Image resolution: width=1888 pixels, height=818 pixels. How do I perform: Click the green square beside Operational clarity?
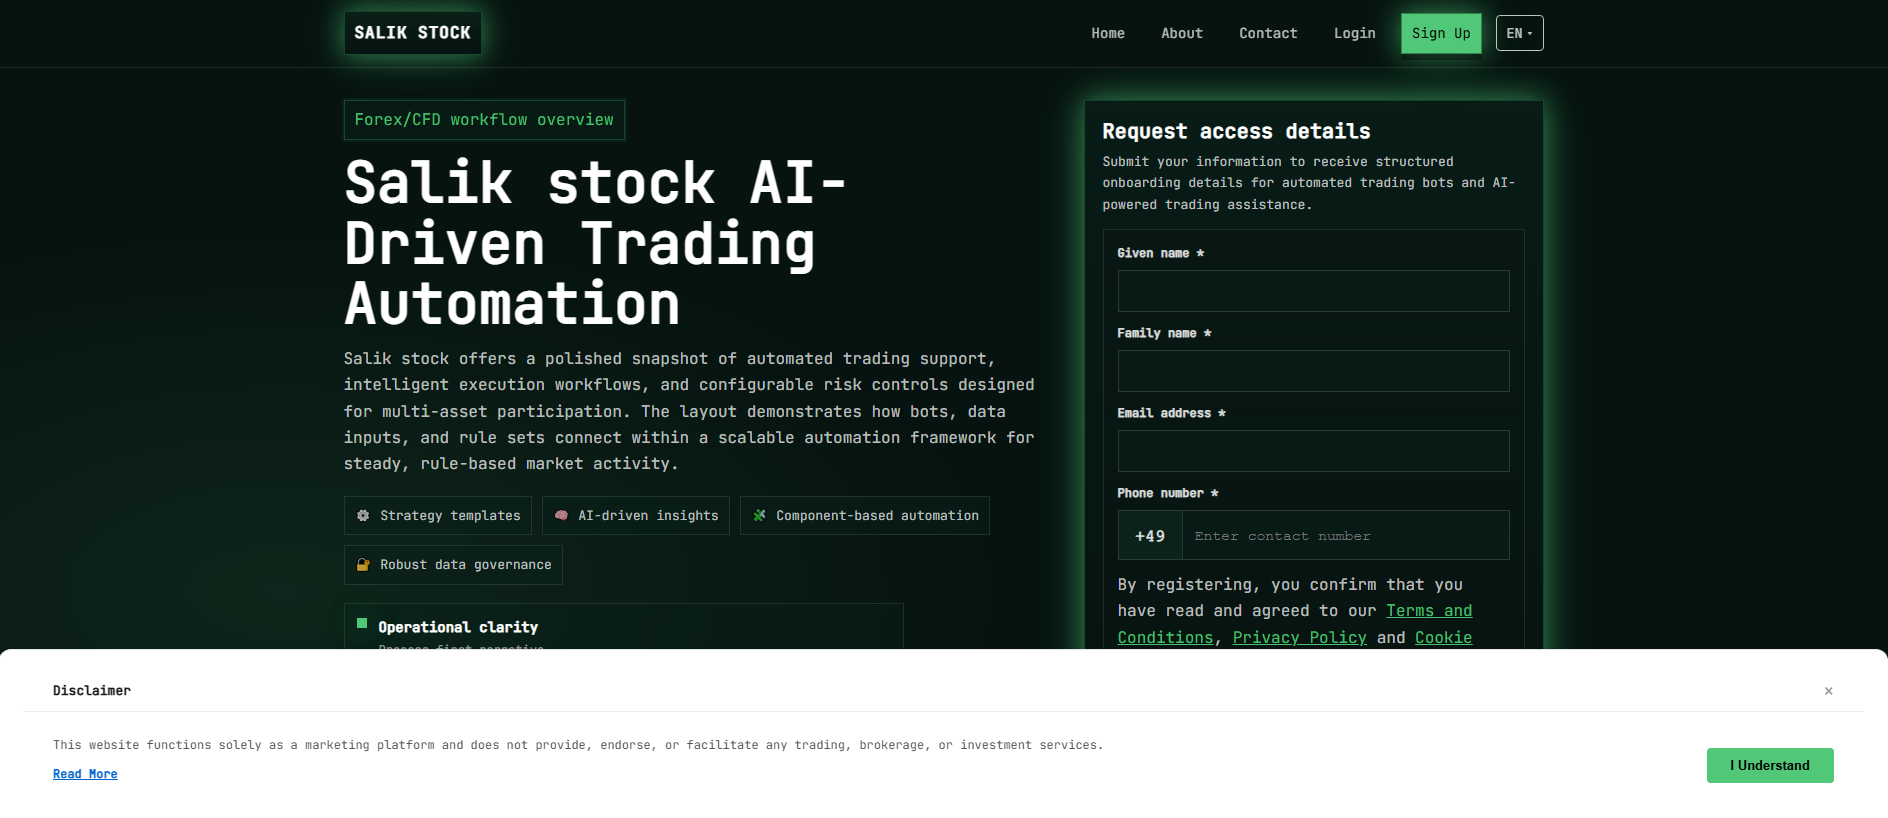click(362, 623)
